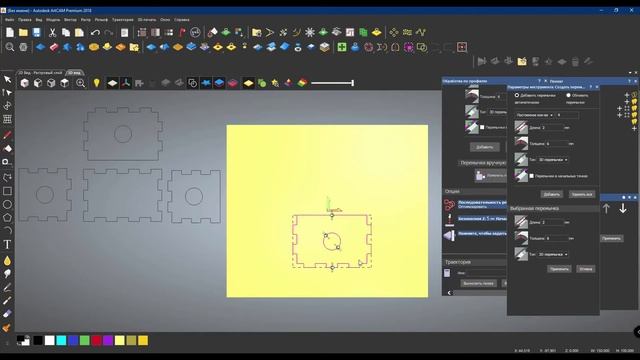This screenshot has height=360, width=640.
Task: Pick the green color swatch
Action: click(x=84, y=340)
